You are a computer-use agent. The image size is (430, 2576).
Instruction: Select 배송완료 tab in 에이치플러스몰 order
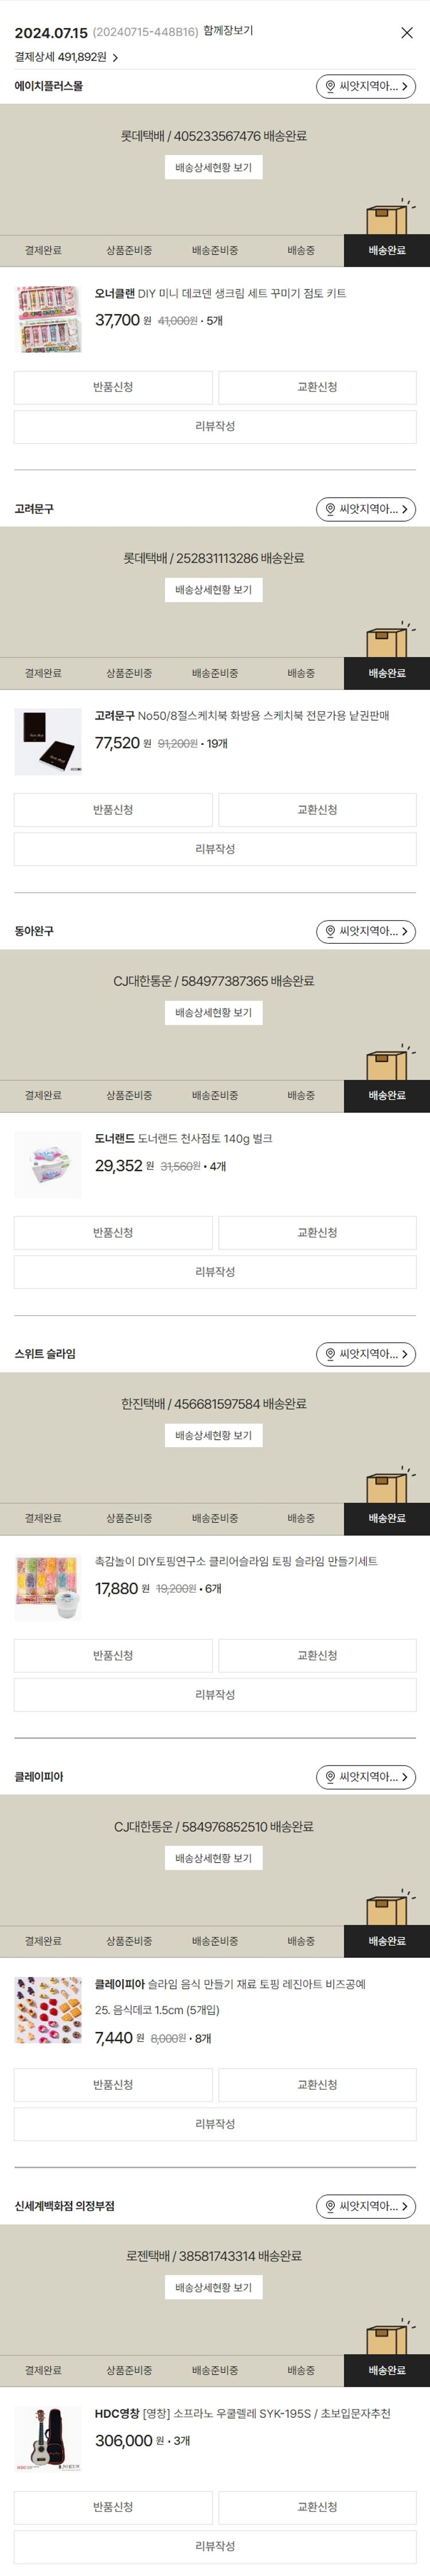tap(387, 250)
